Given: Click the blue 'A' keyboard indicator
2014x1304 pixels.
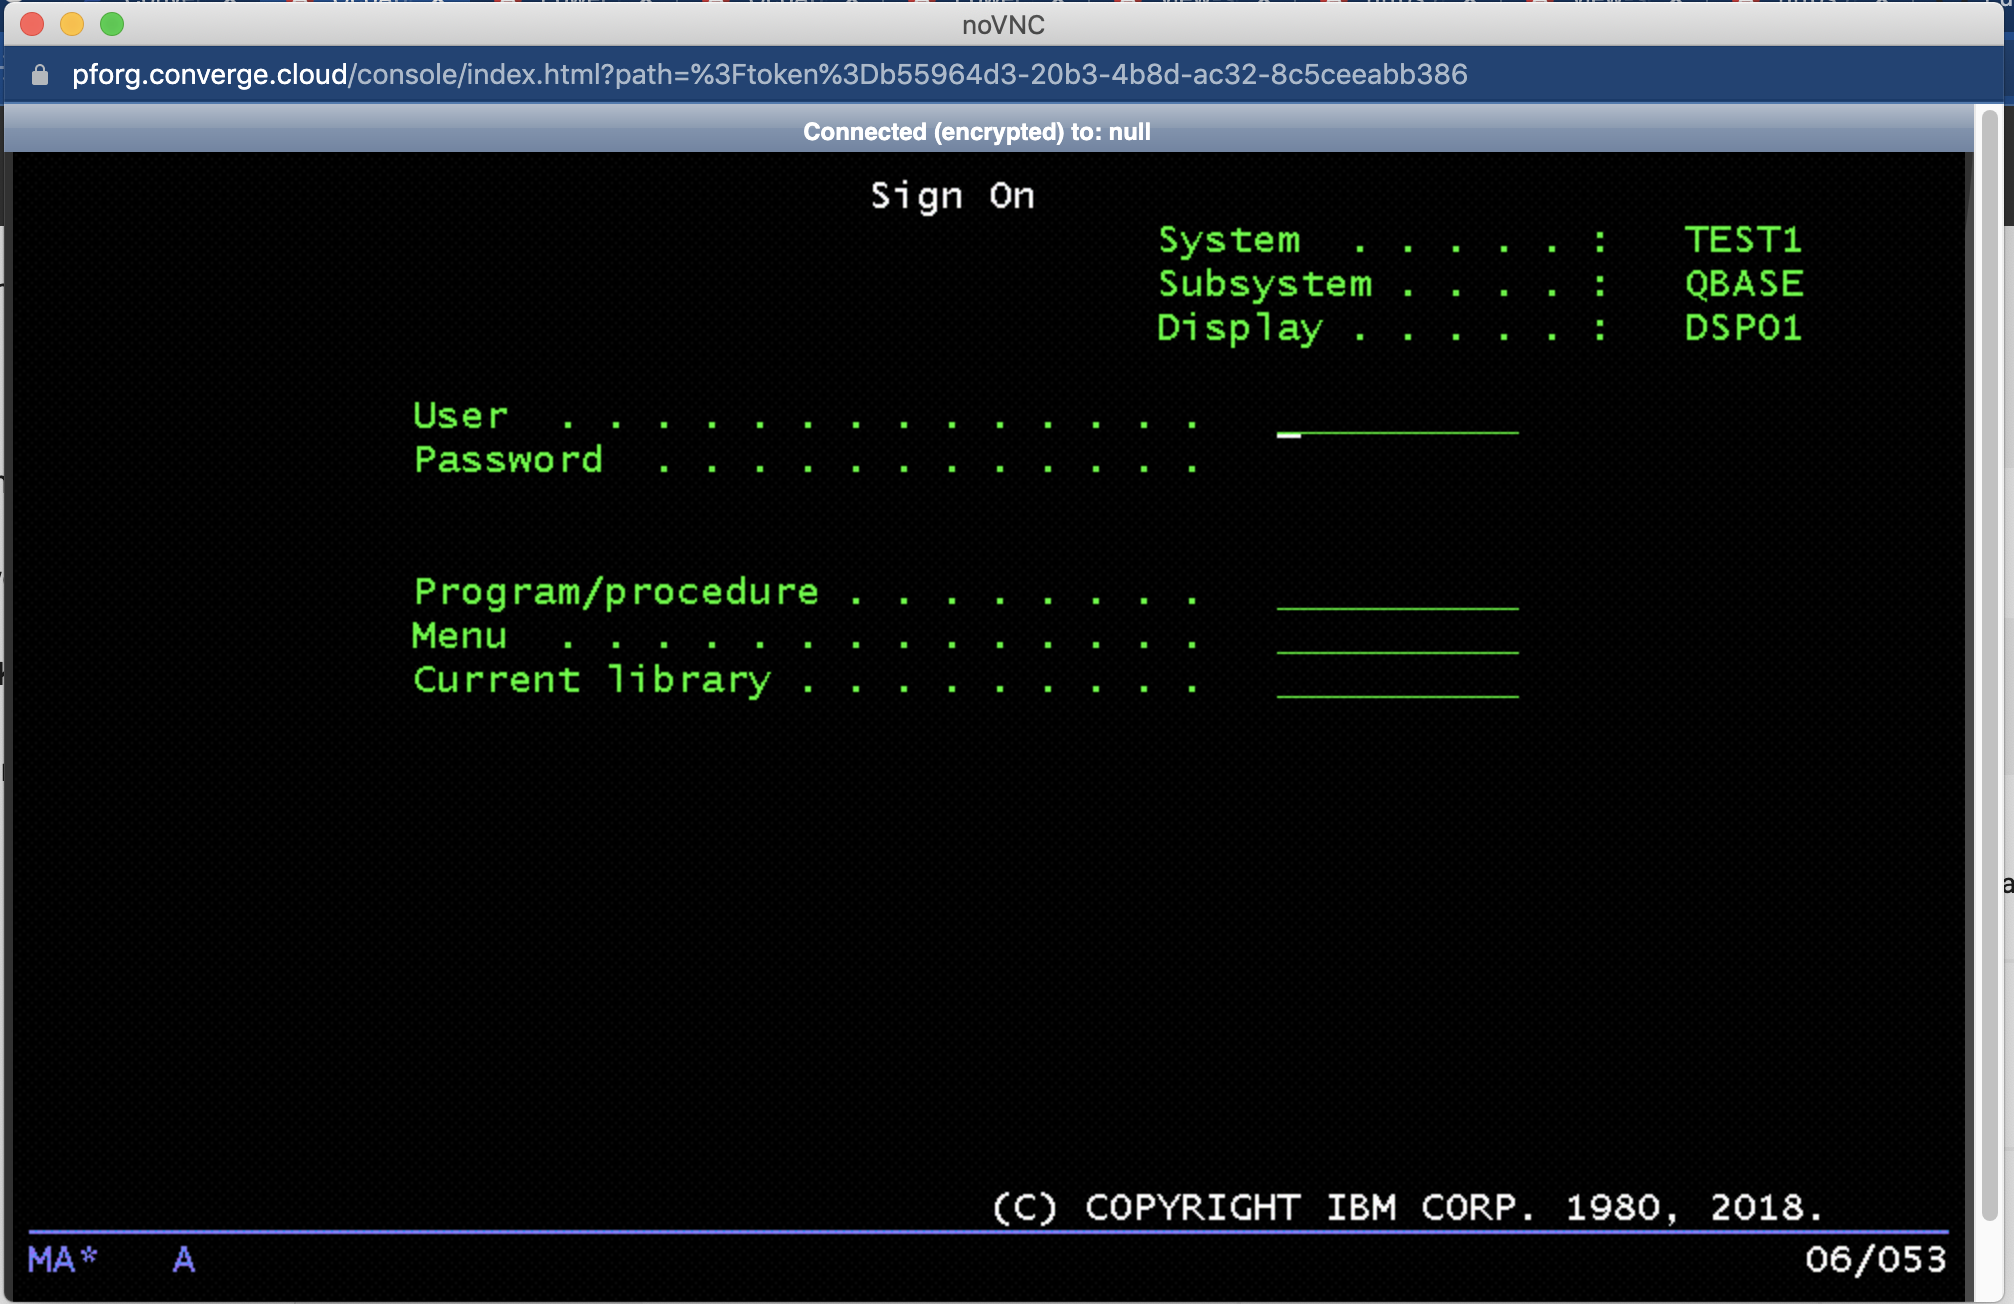Looking at the screenshot, I should (x=184, y=1259).
